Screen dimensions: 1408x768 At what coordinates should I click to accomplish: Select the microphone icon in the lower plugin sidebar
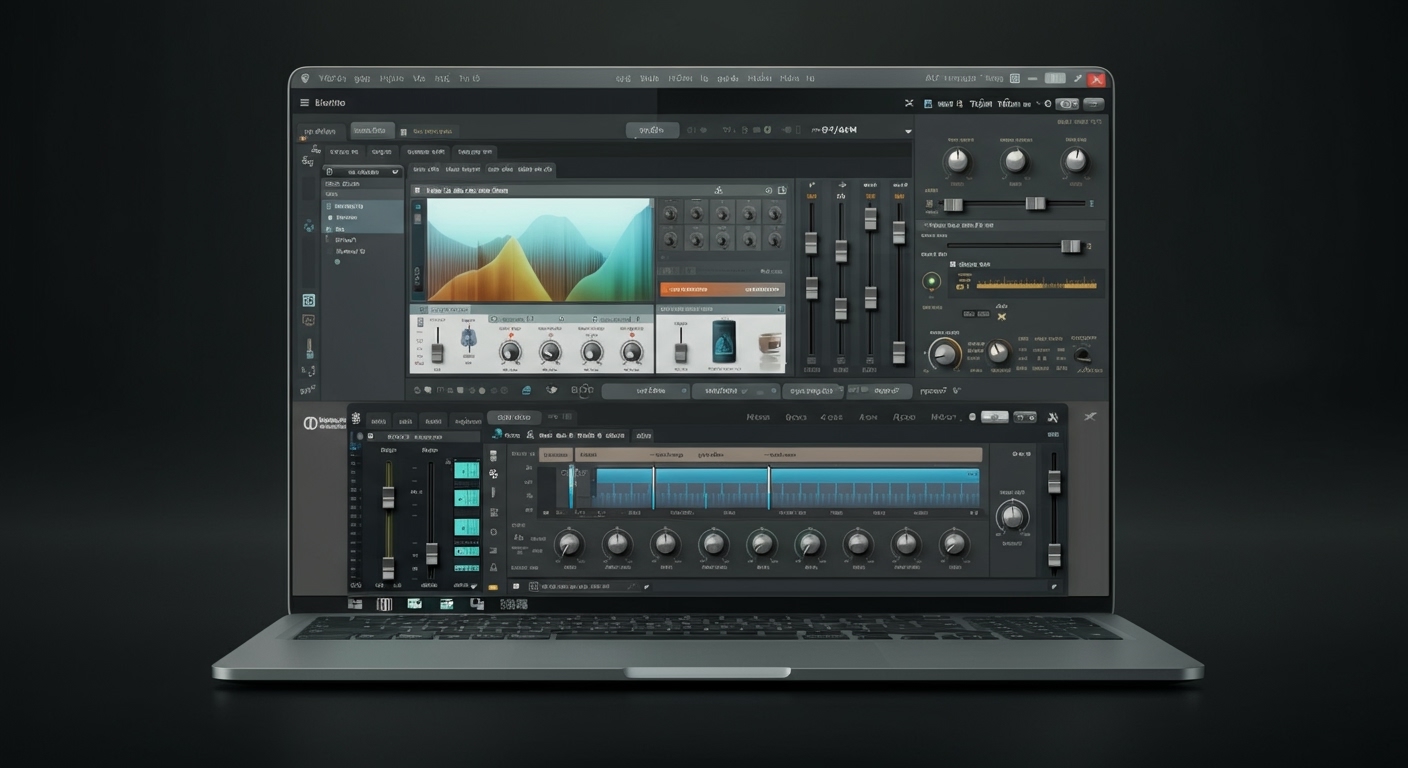coord(493,490)
